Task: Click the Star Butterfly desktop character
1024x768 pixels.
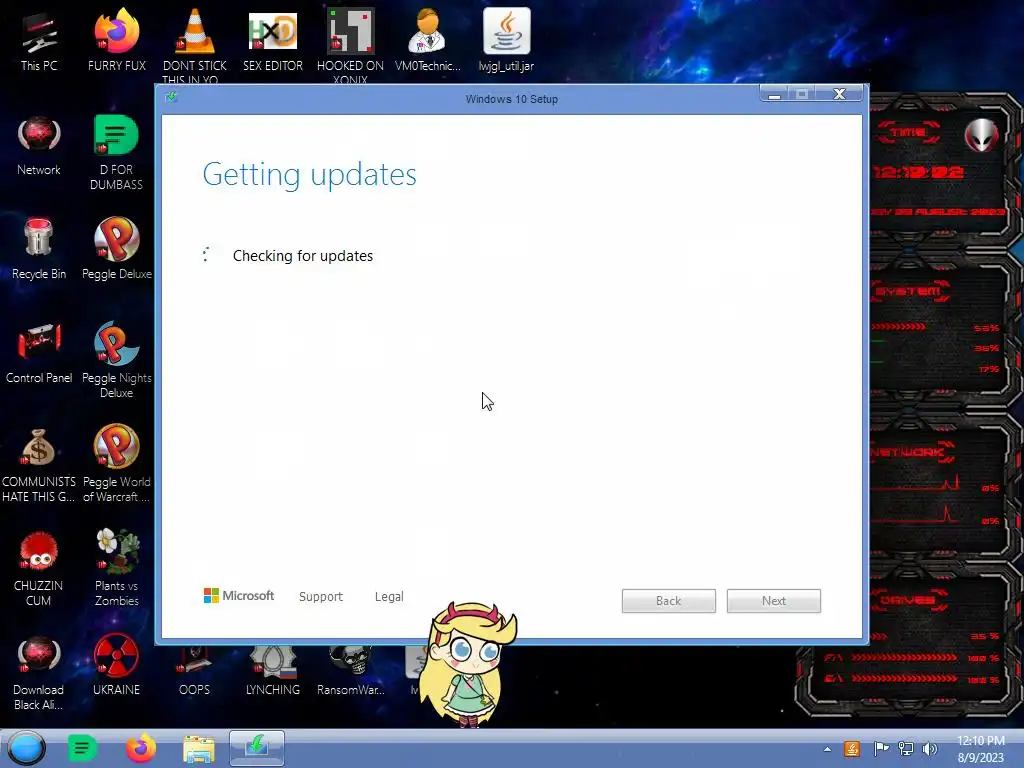Action: click(468, 665)
